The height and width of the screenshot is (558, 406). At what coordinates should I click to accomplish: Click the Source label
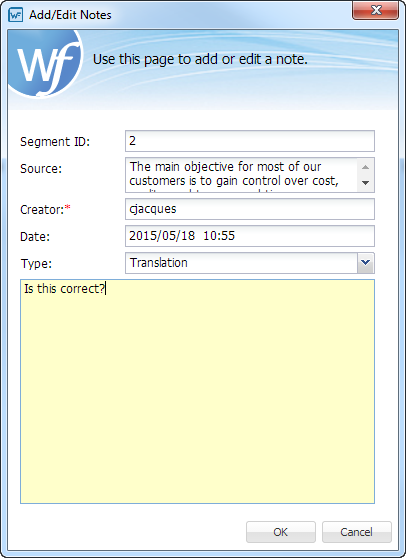pyautogui.click(x=41, y=169)
